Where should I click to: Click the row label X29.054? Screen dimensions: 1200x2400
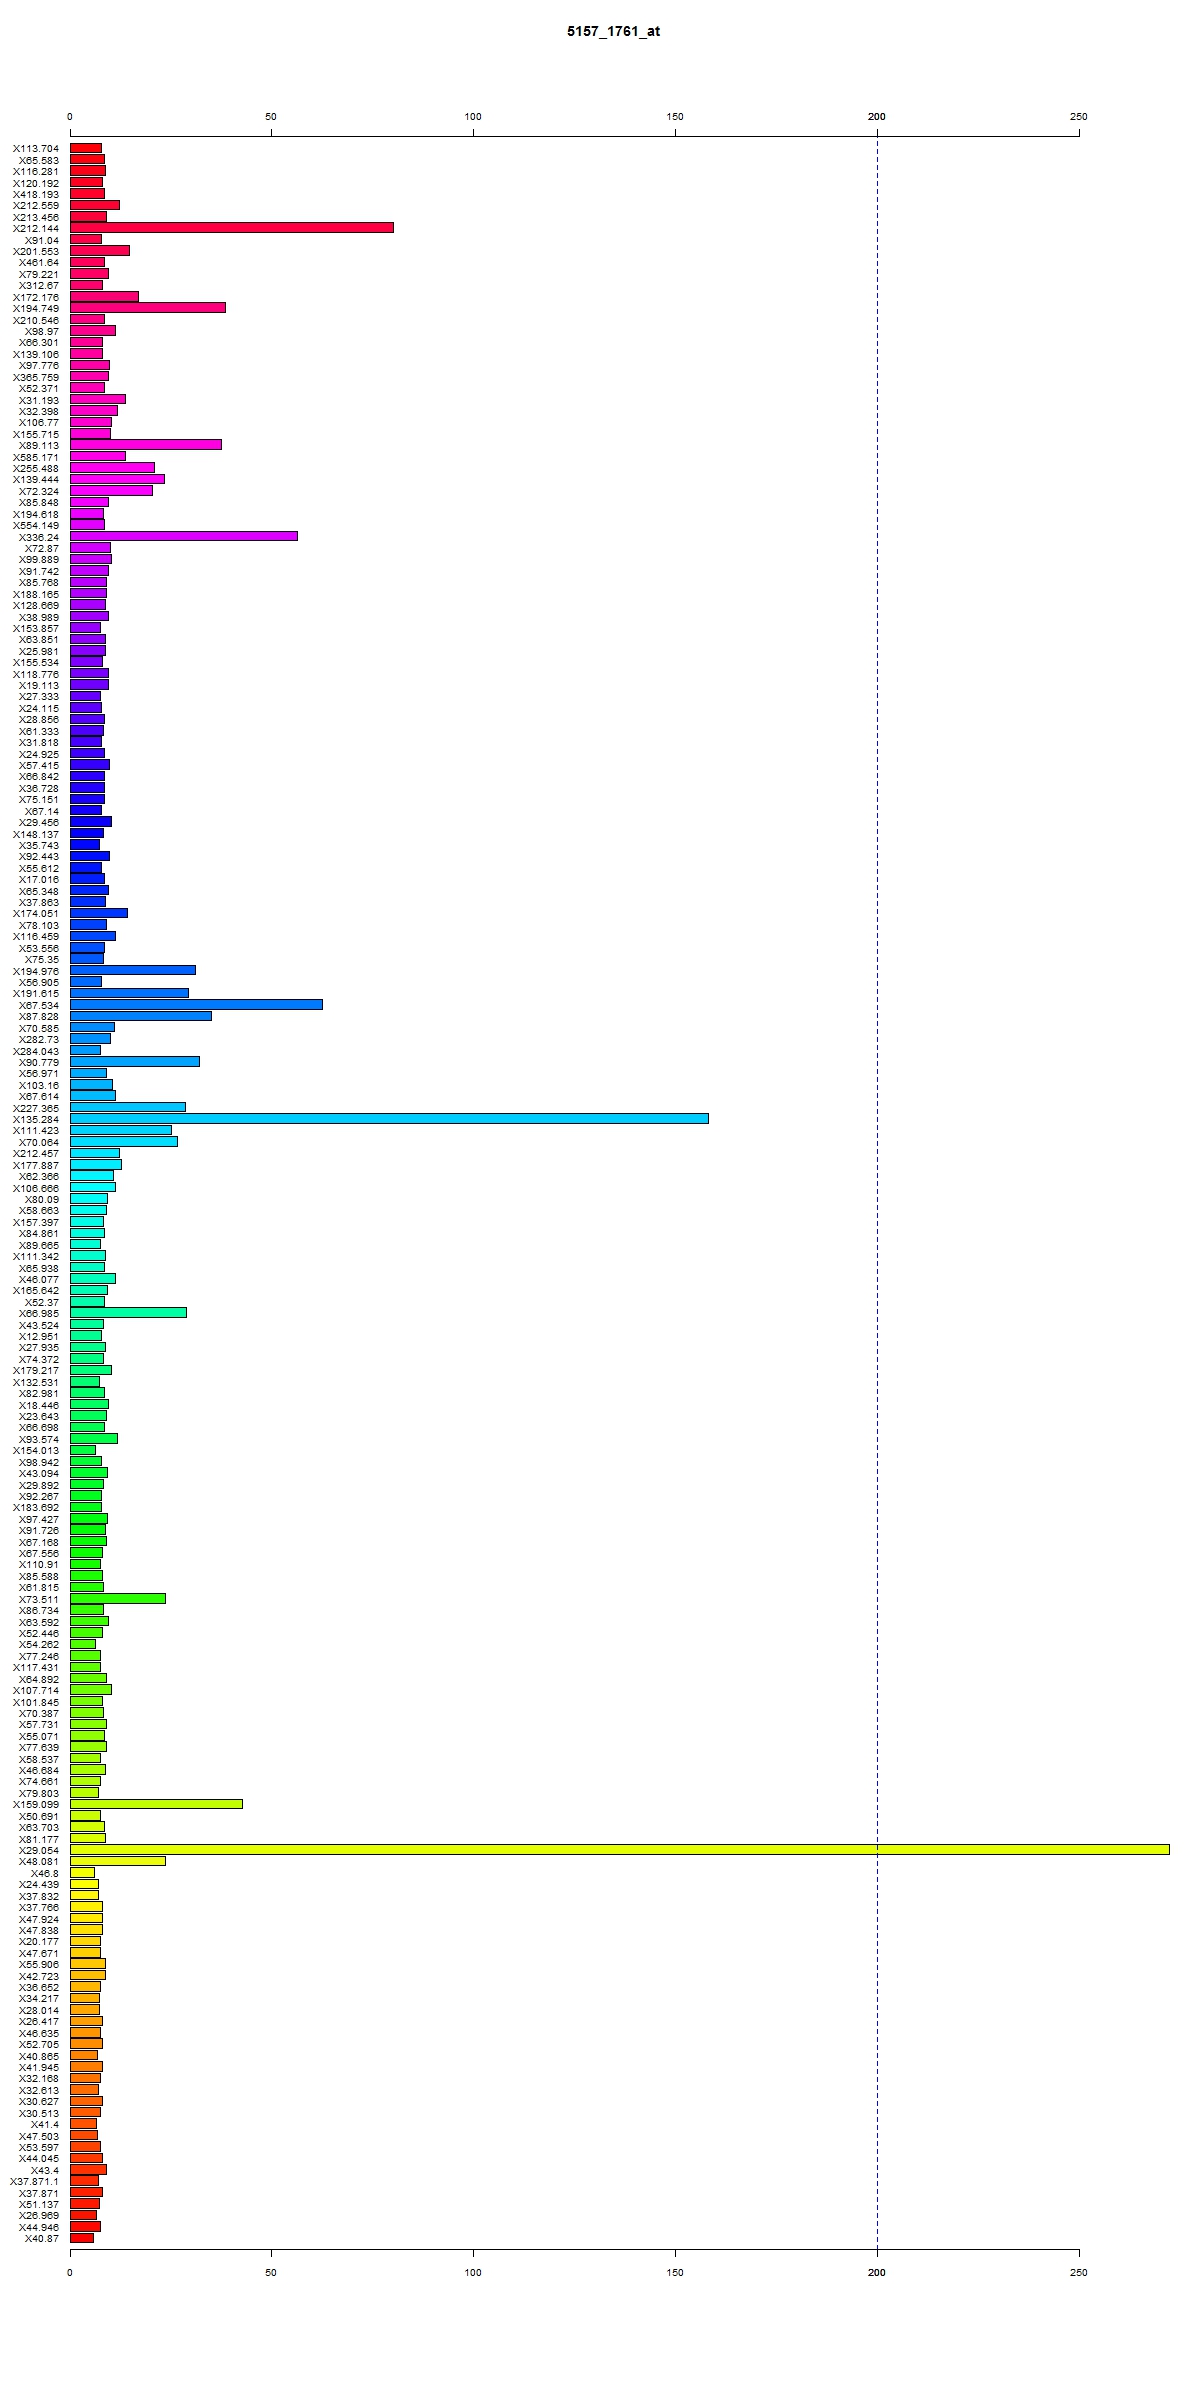(x=39, y=1850)
